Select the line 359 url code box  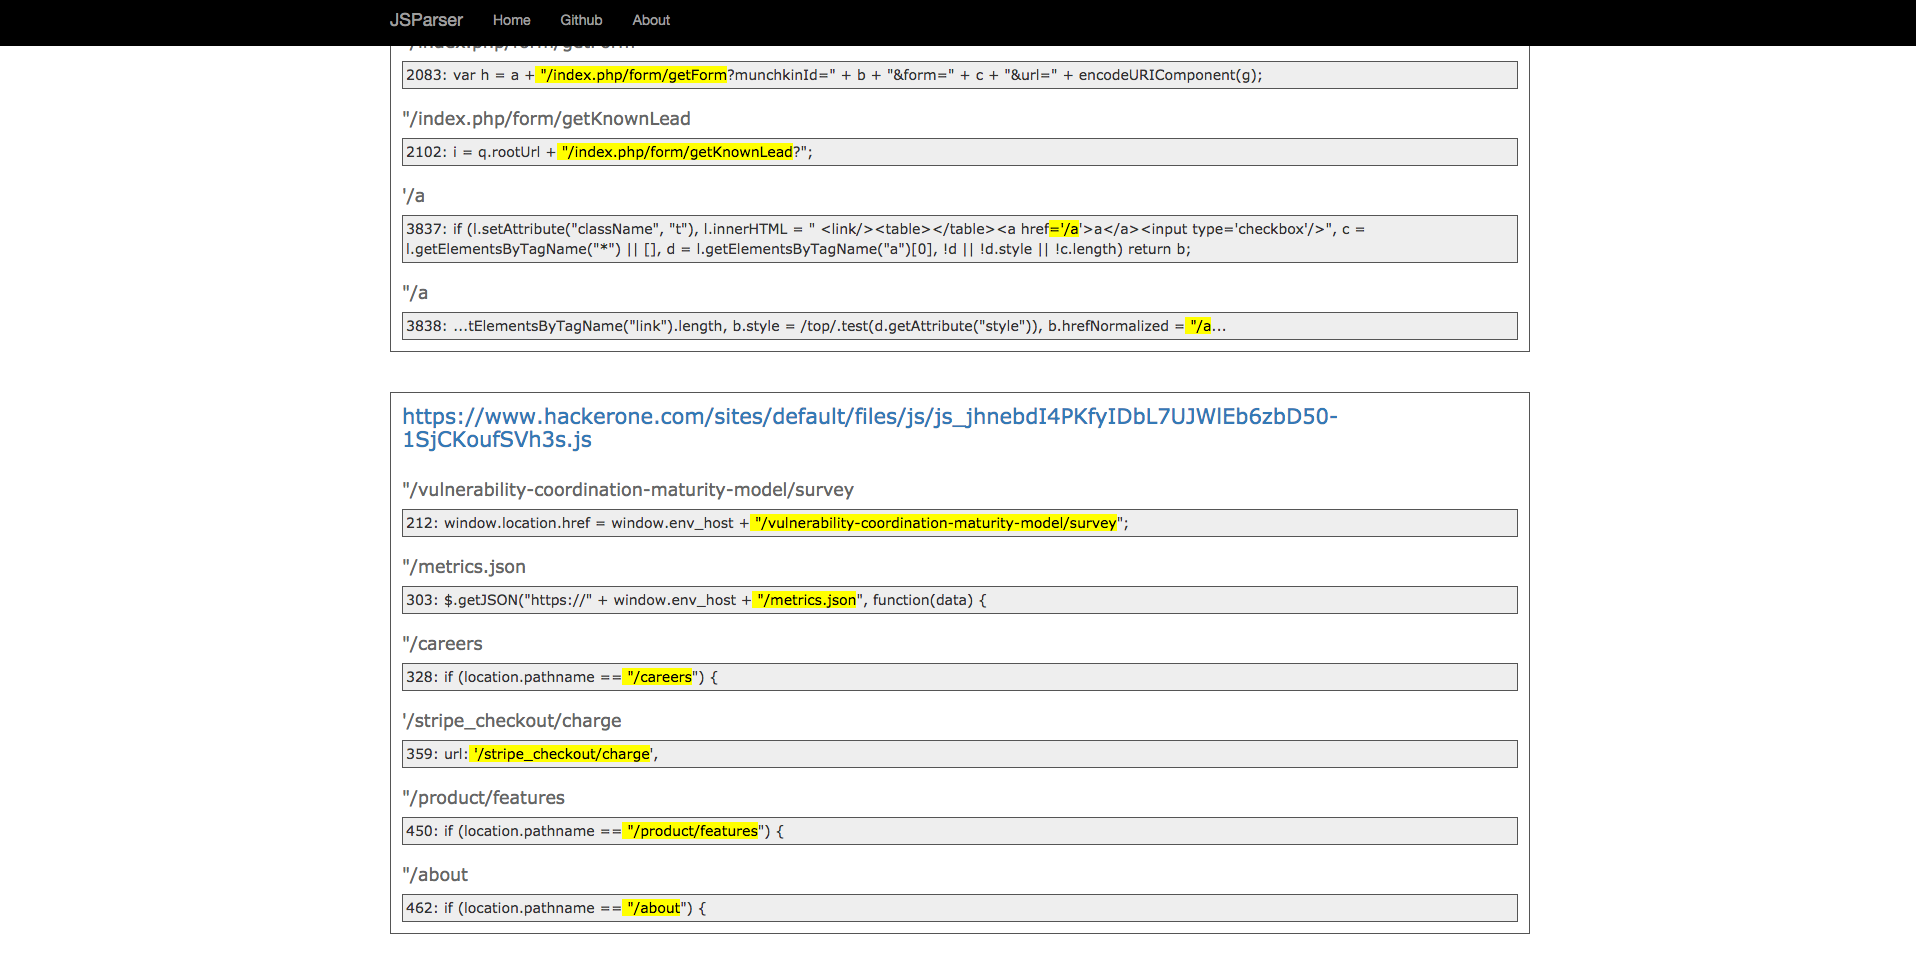(959, 754)
